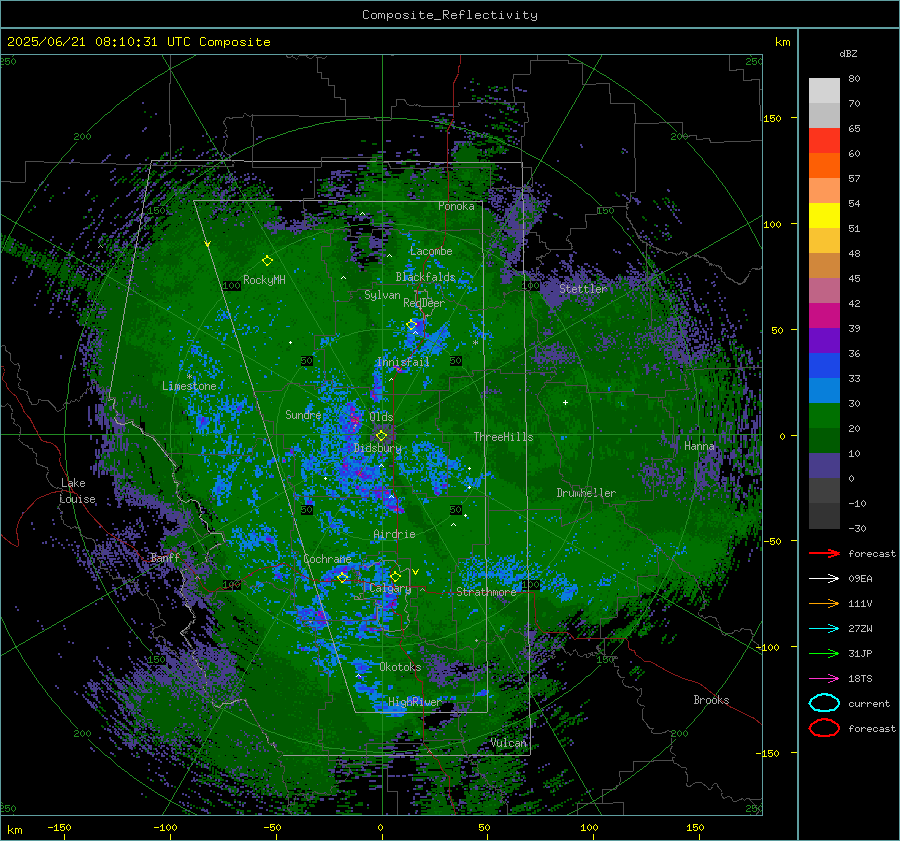Click the white 09EA arrow in legend
This screenshot has height=841, width=900.
[x=824, y=579]
